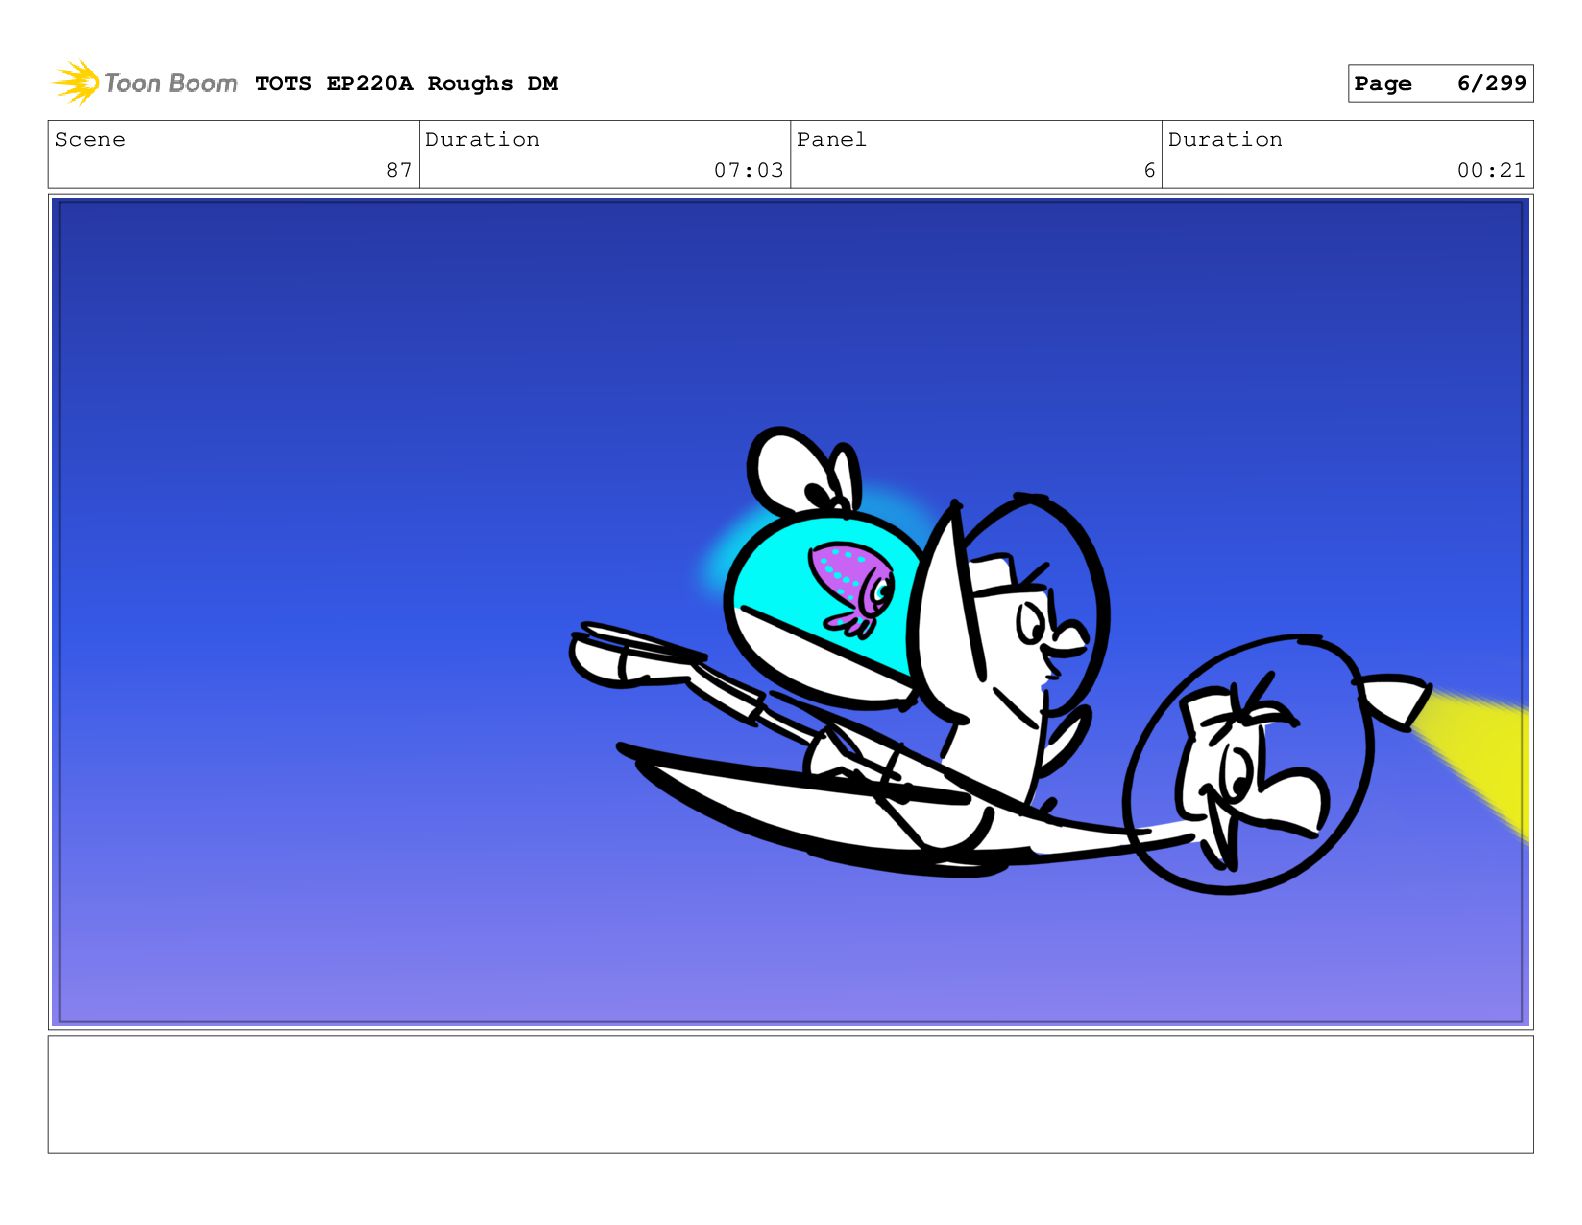Click the 'Toon Boom' wordmark text

(x=171, y=83)
